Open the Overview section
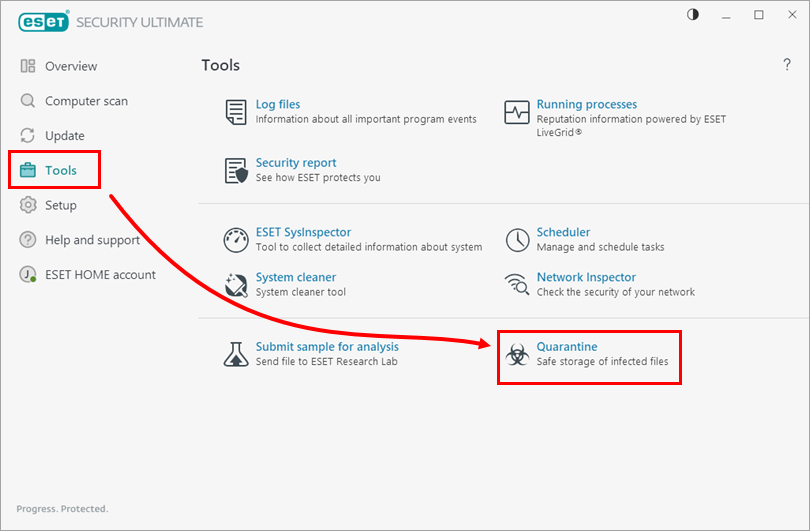 click(70, 66)
